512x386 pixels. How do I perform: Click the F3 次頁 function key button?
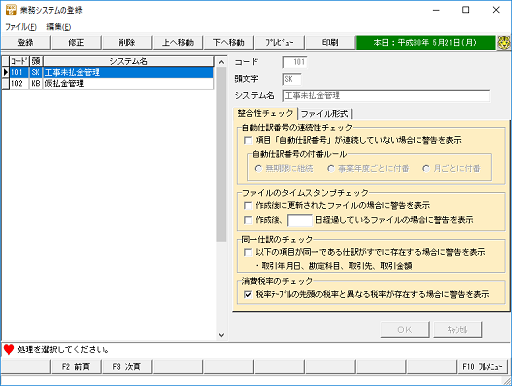[x=127, y=367]
